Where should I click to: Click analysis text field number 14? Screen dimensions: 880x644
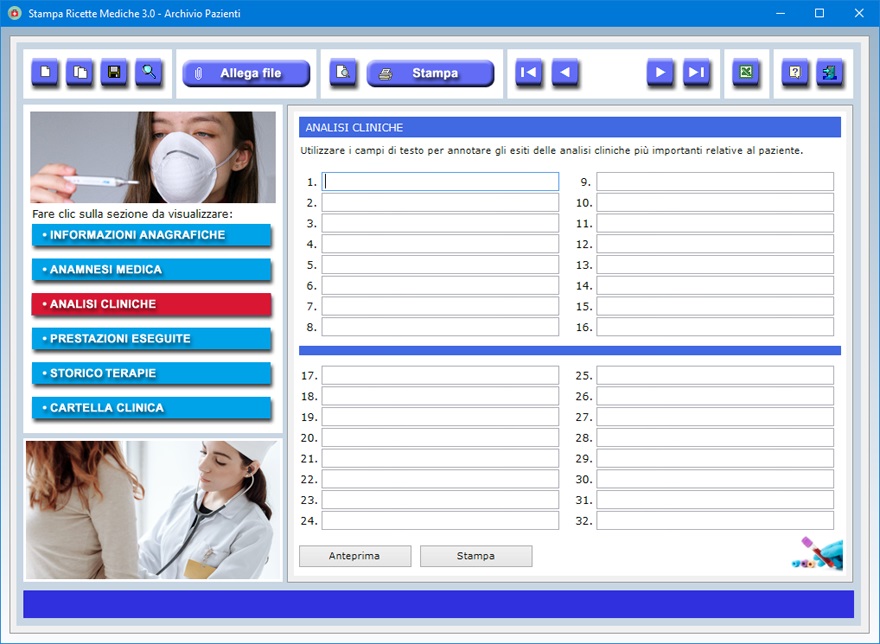[715, 286]
